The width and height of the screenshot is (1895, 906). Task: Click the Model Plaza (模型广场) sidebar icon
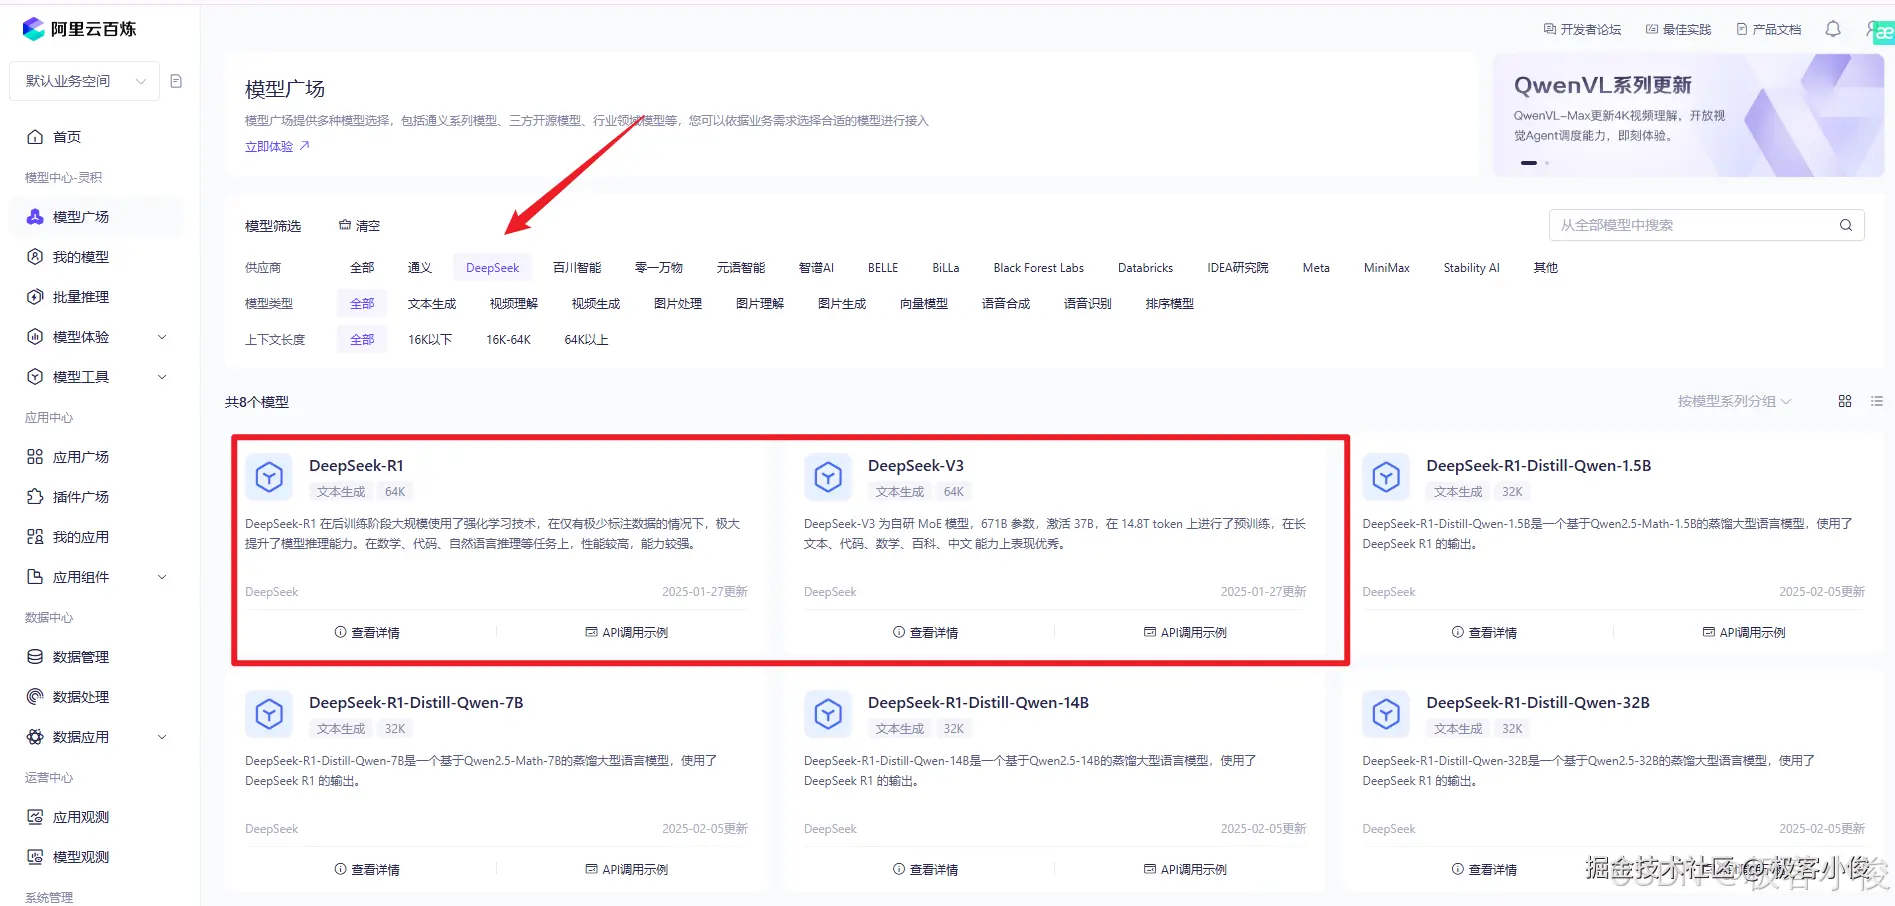[x=35, y=217]
